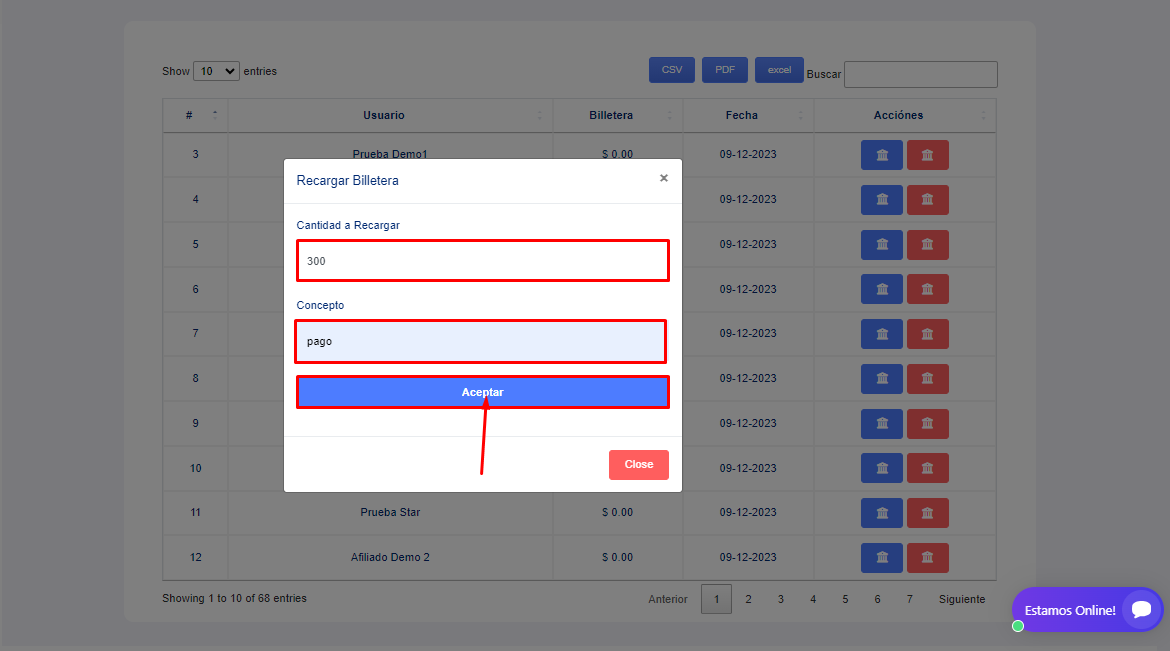Go to page 7 of results
Viewport: 1170px width, 651px height.
coord(909,599)
